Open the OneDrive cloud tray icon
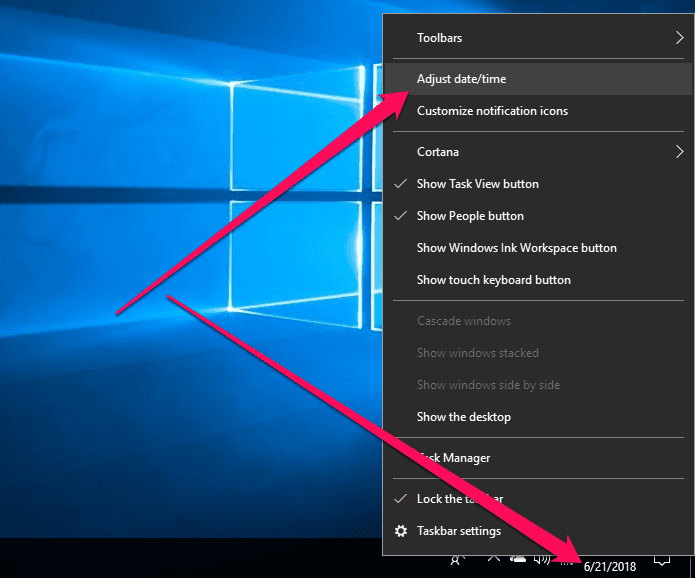 click(518, 559)
